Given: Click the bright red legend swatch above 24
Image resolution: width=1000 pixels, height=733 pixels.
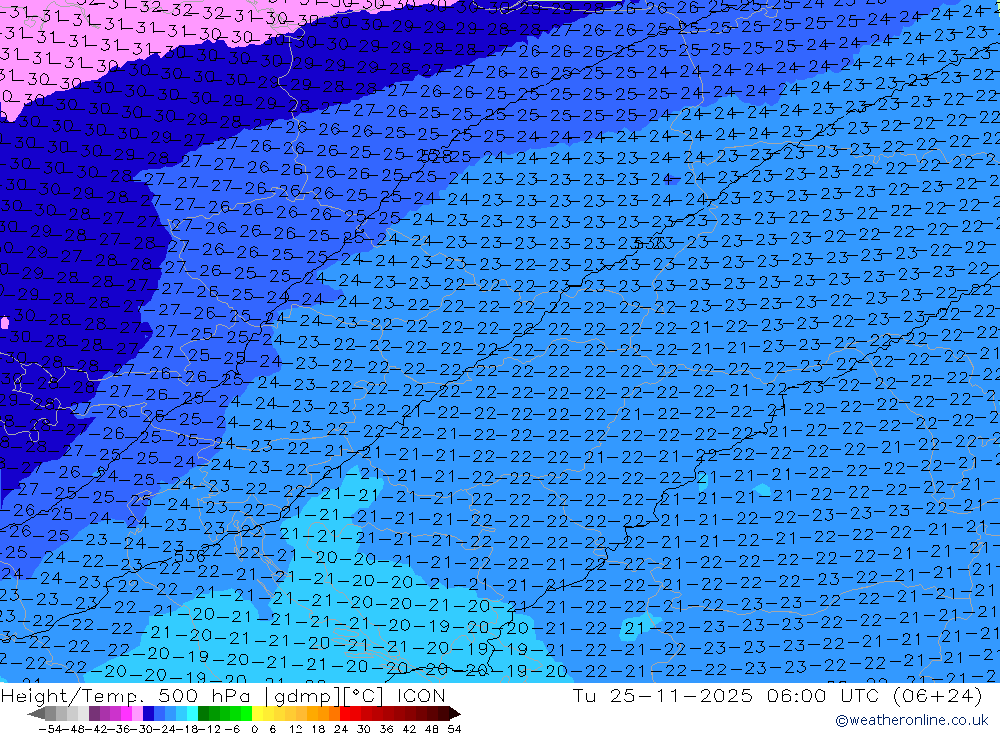Looking at the screenshot, I should click(345, 714).
